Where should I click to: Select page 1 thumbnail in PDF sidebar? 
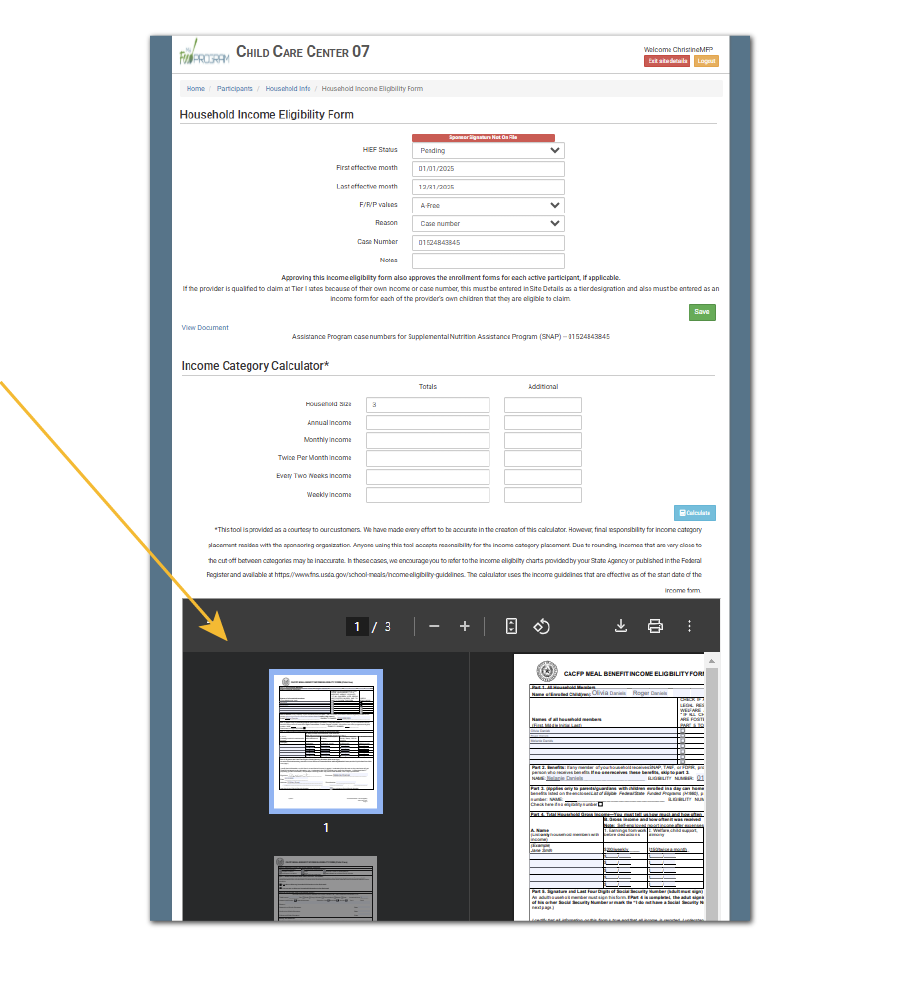[325, 741]
